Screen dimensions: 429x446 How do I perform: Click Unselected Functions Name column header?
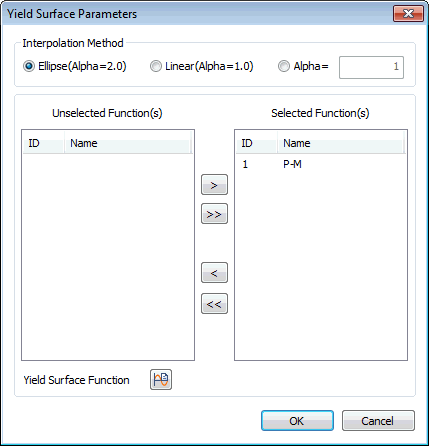tap(128, 143)
